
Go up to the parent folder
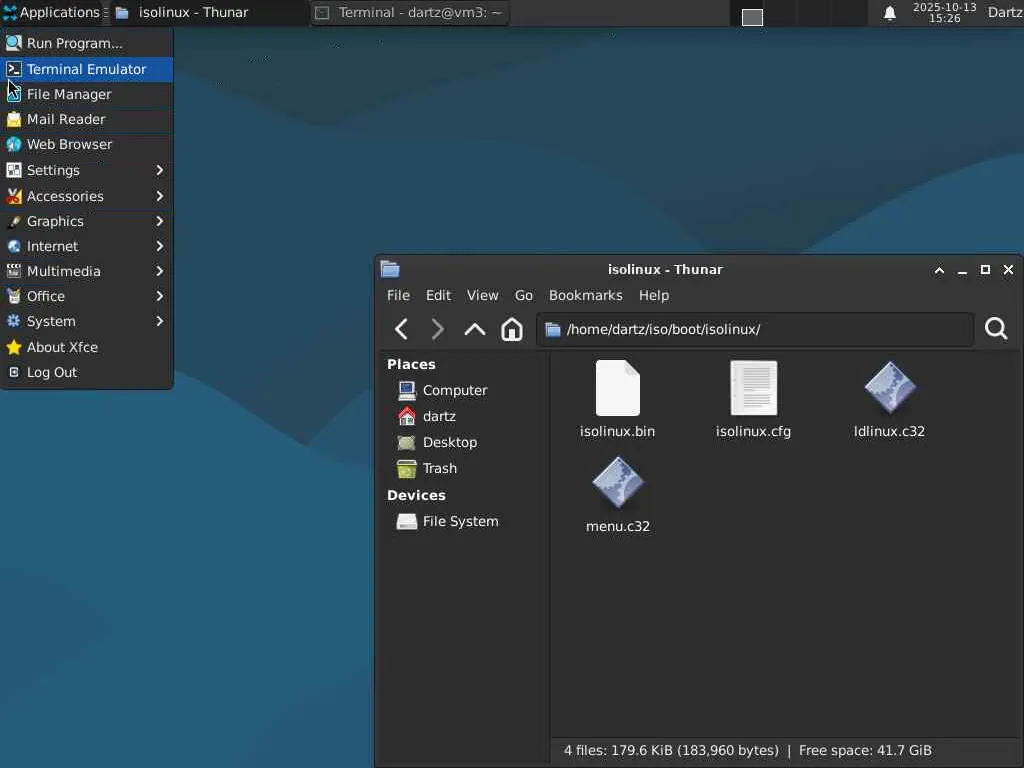(x=475, y=329)
